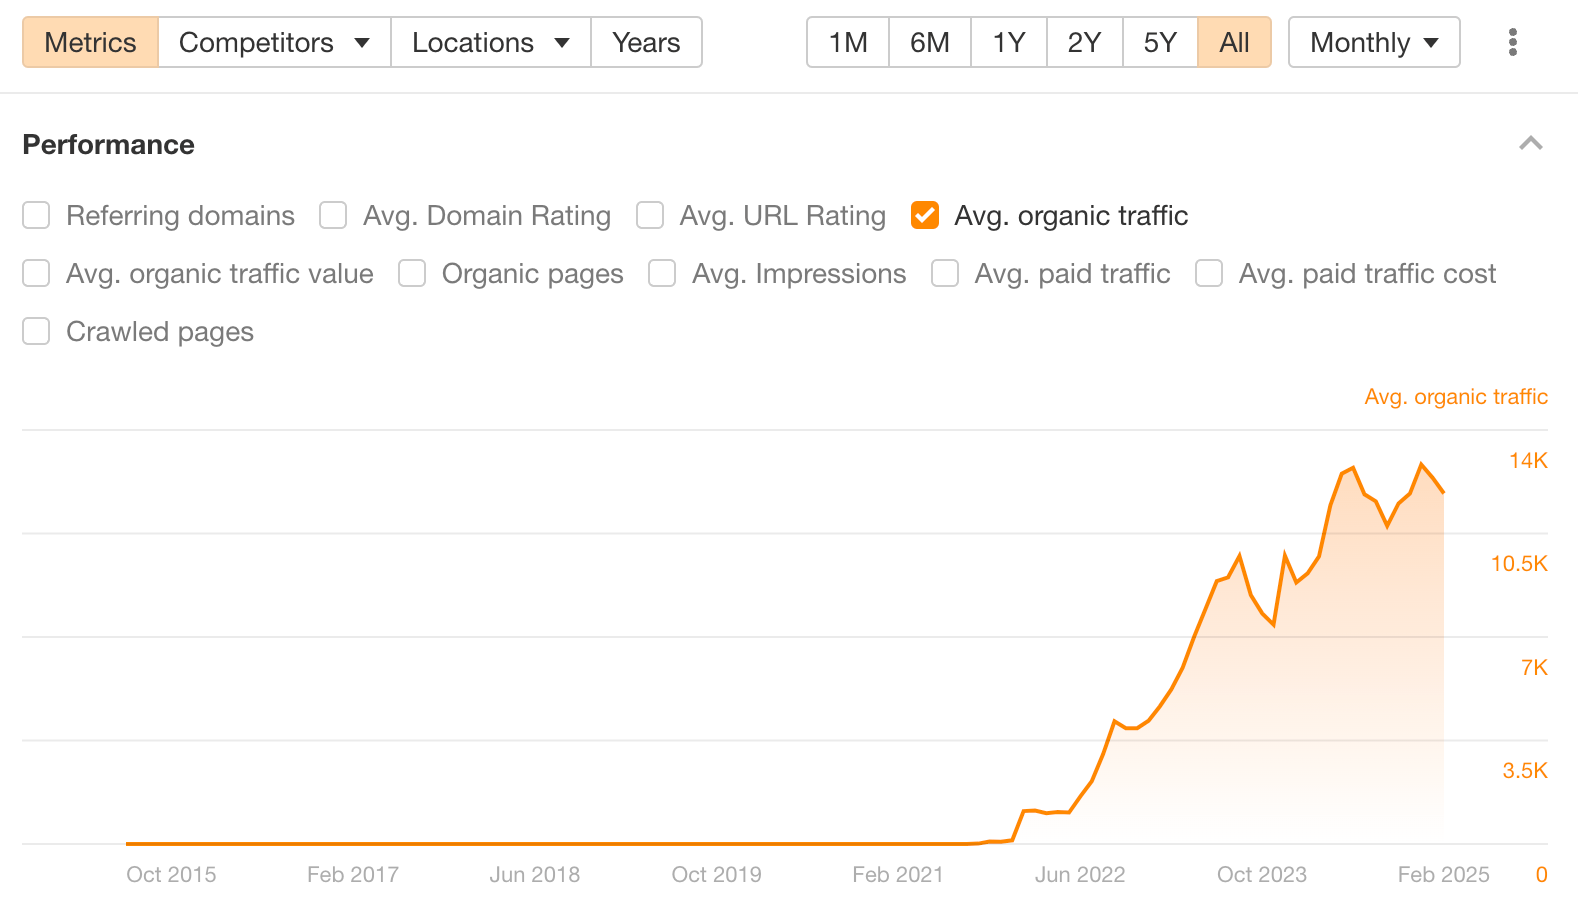The width and height of the screenshot is (1578, 914).
Task: Click the Feb 2021 x-axis label
Action: [x=898, y=875]
